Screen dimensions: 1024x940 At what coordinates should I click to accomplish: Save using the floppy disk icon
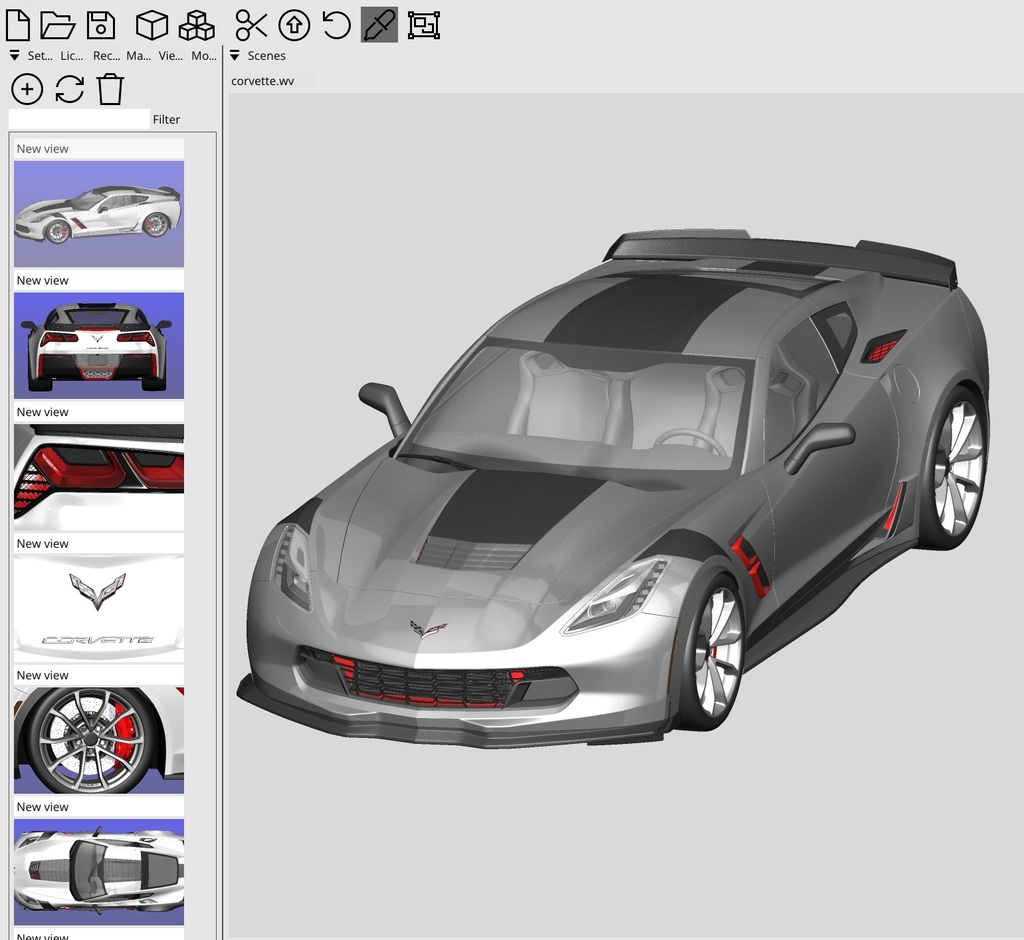coord(100,24)
